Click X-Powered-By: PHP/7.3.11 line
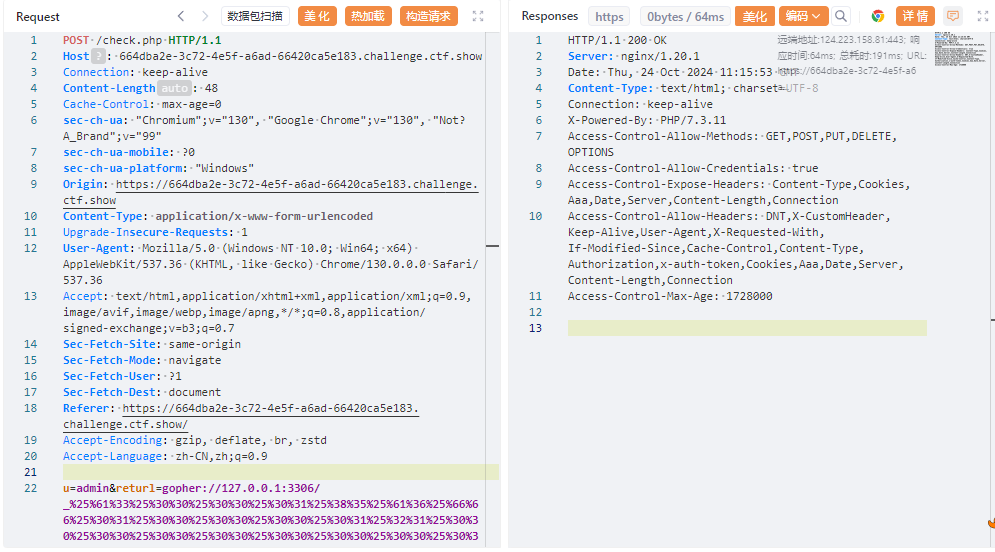This screenshot has height=552, width=995. point(647,120)
